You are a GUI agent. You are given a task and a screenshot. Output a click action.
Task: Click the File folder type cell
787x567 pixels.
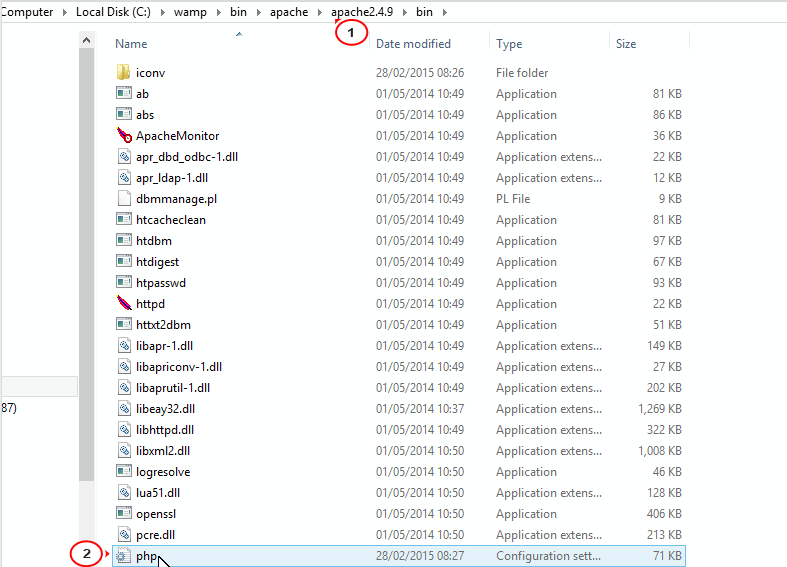point(522,73)
